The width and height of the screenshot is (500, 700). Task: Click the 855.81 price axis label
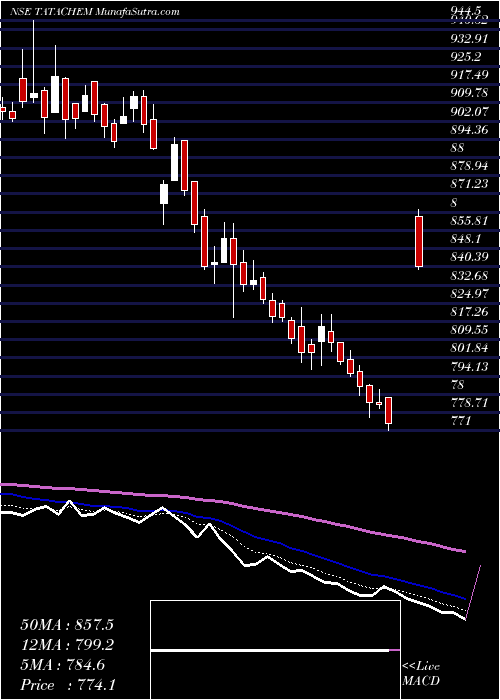[x=468, y=221]
